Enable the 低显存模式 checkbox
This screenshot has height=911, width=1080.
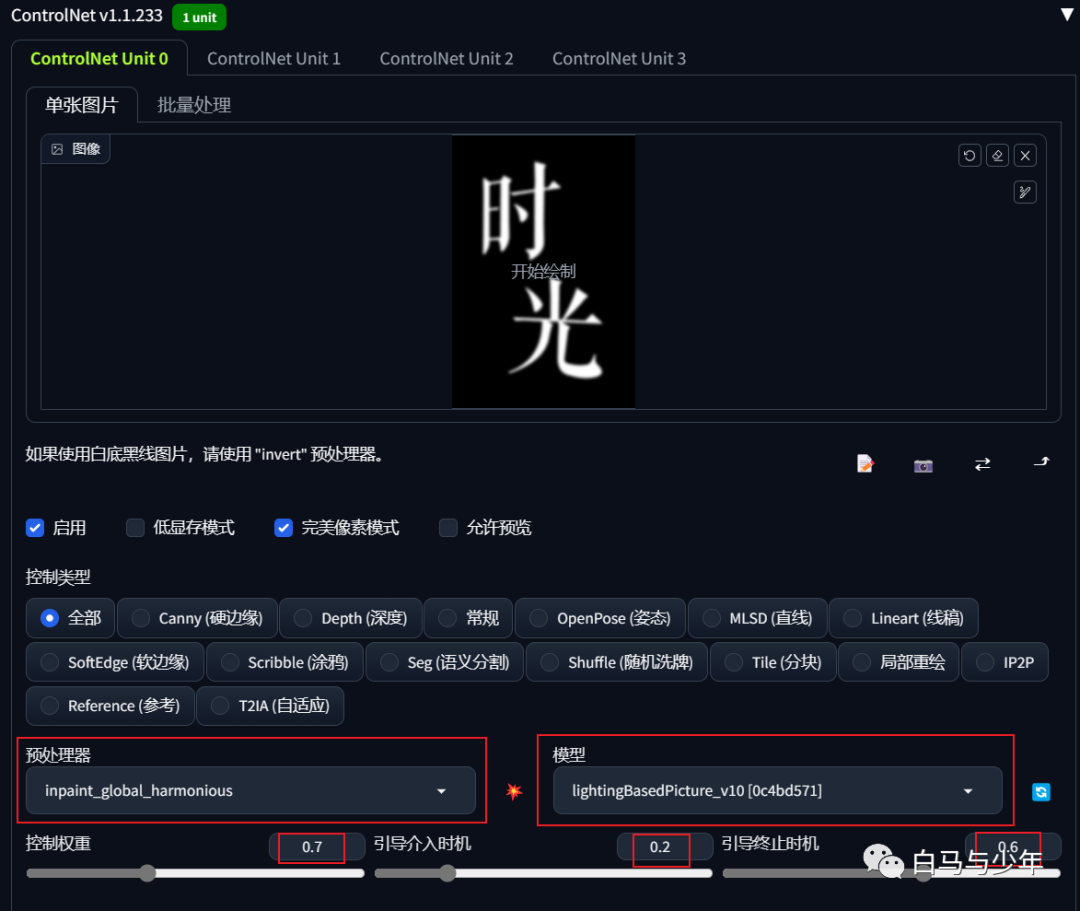click(x=135, y=528)
